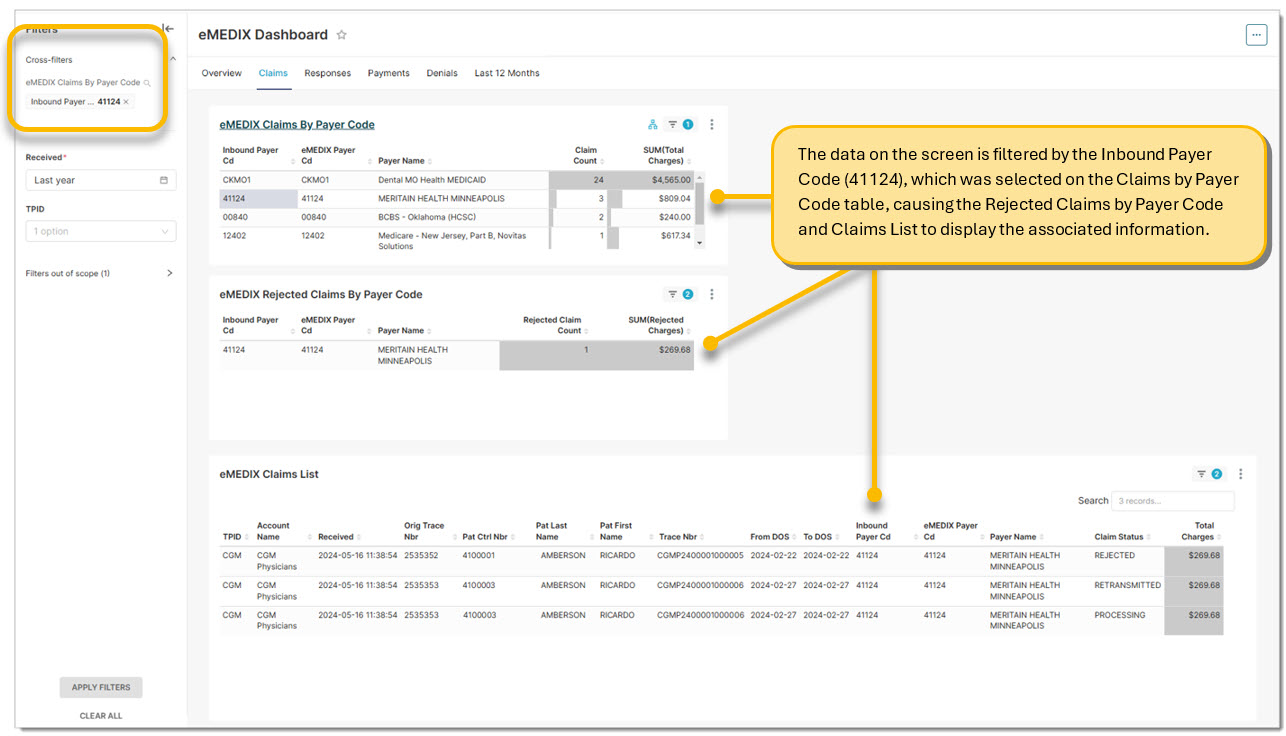
Task: Click the applied filters icon on Claims By Payer Code
Action: 679,125
